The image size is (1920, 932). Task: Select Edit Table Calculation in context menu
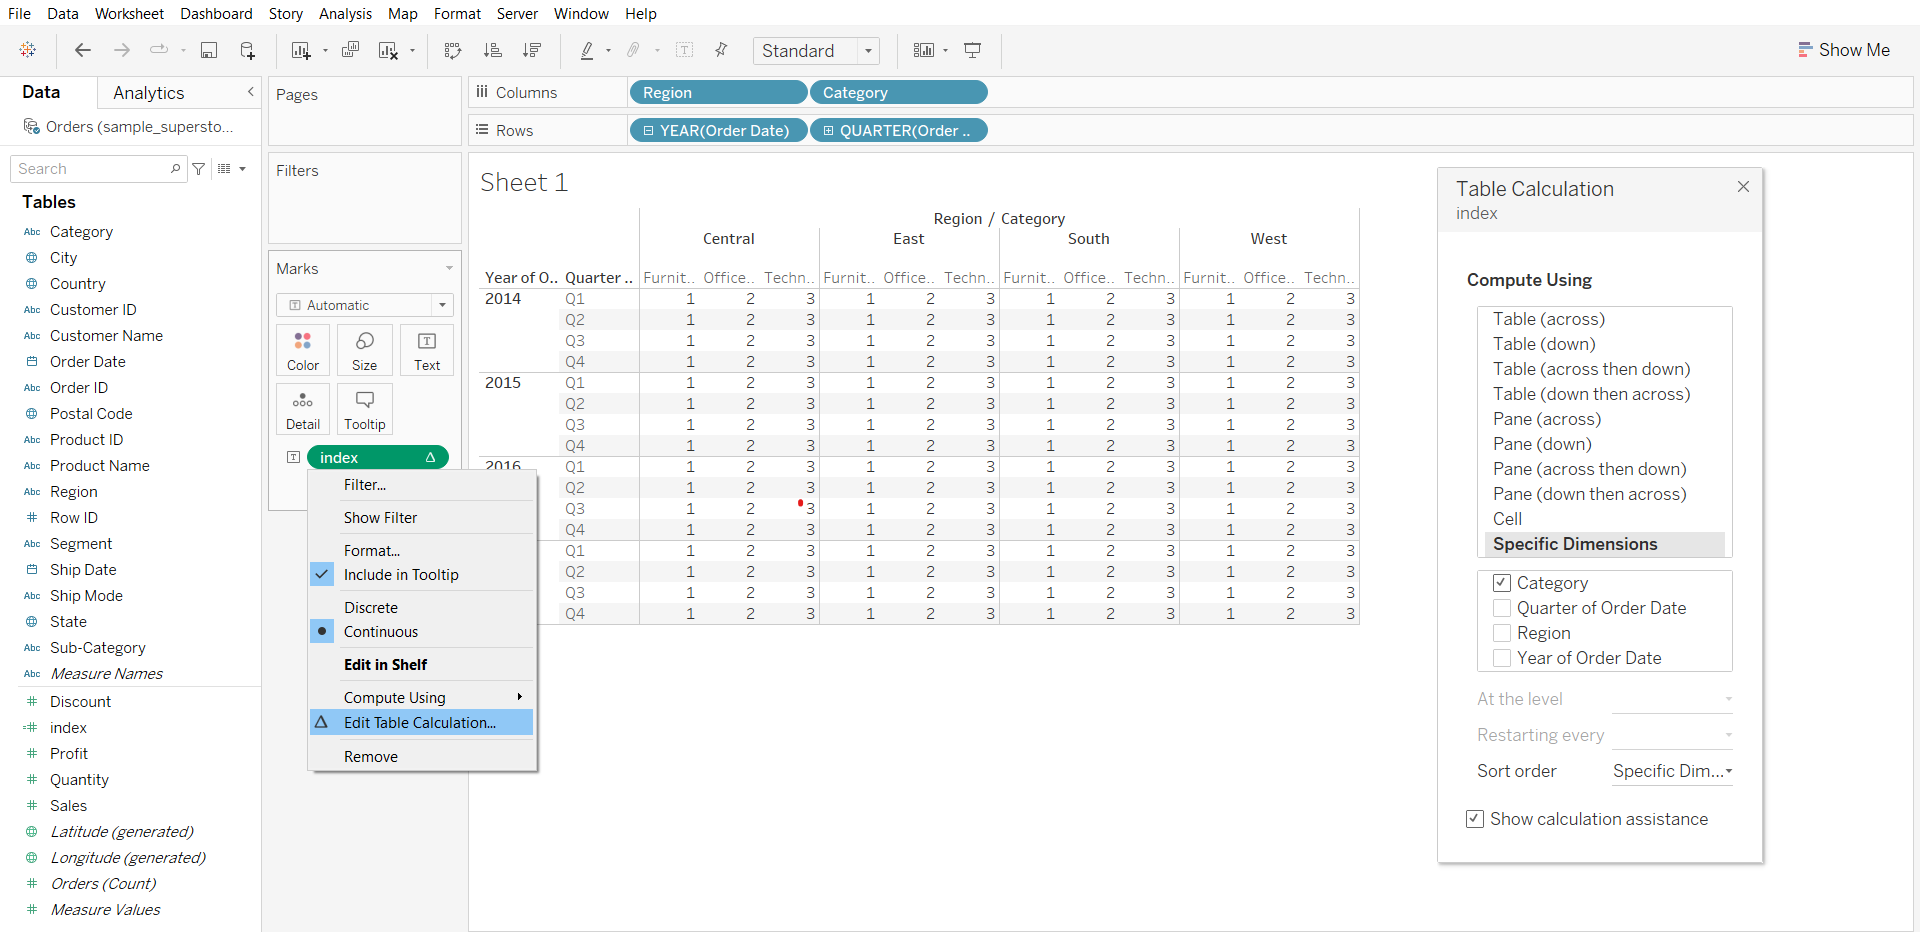[x=420, y=722]
